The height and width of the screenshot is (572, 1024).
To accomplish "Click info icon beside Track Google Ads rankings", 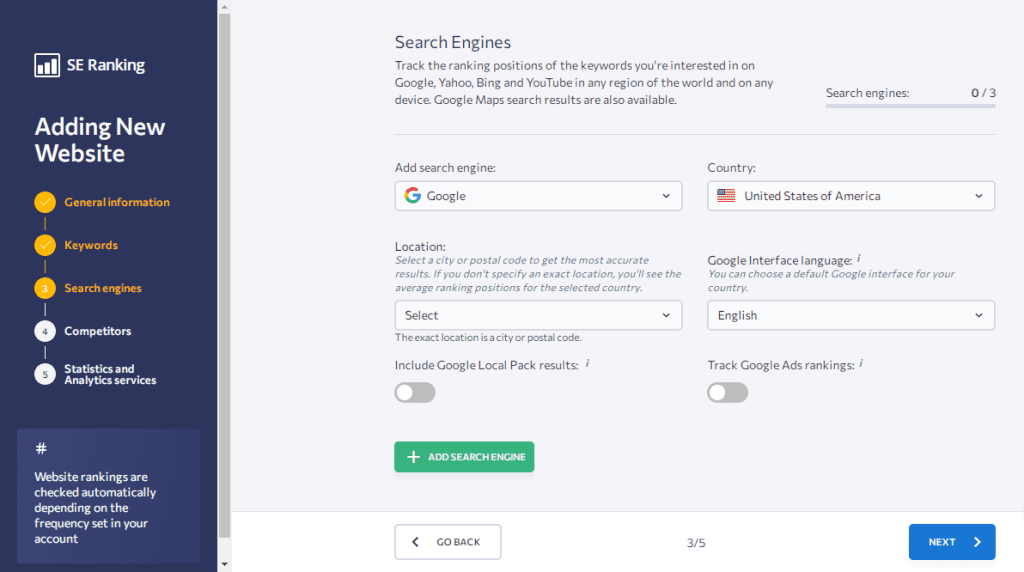I will coord(861,363).
